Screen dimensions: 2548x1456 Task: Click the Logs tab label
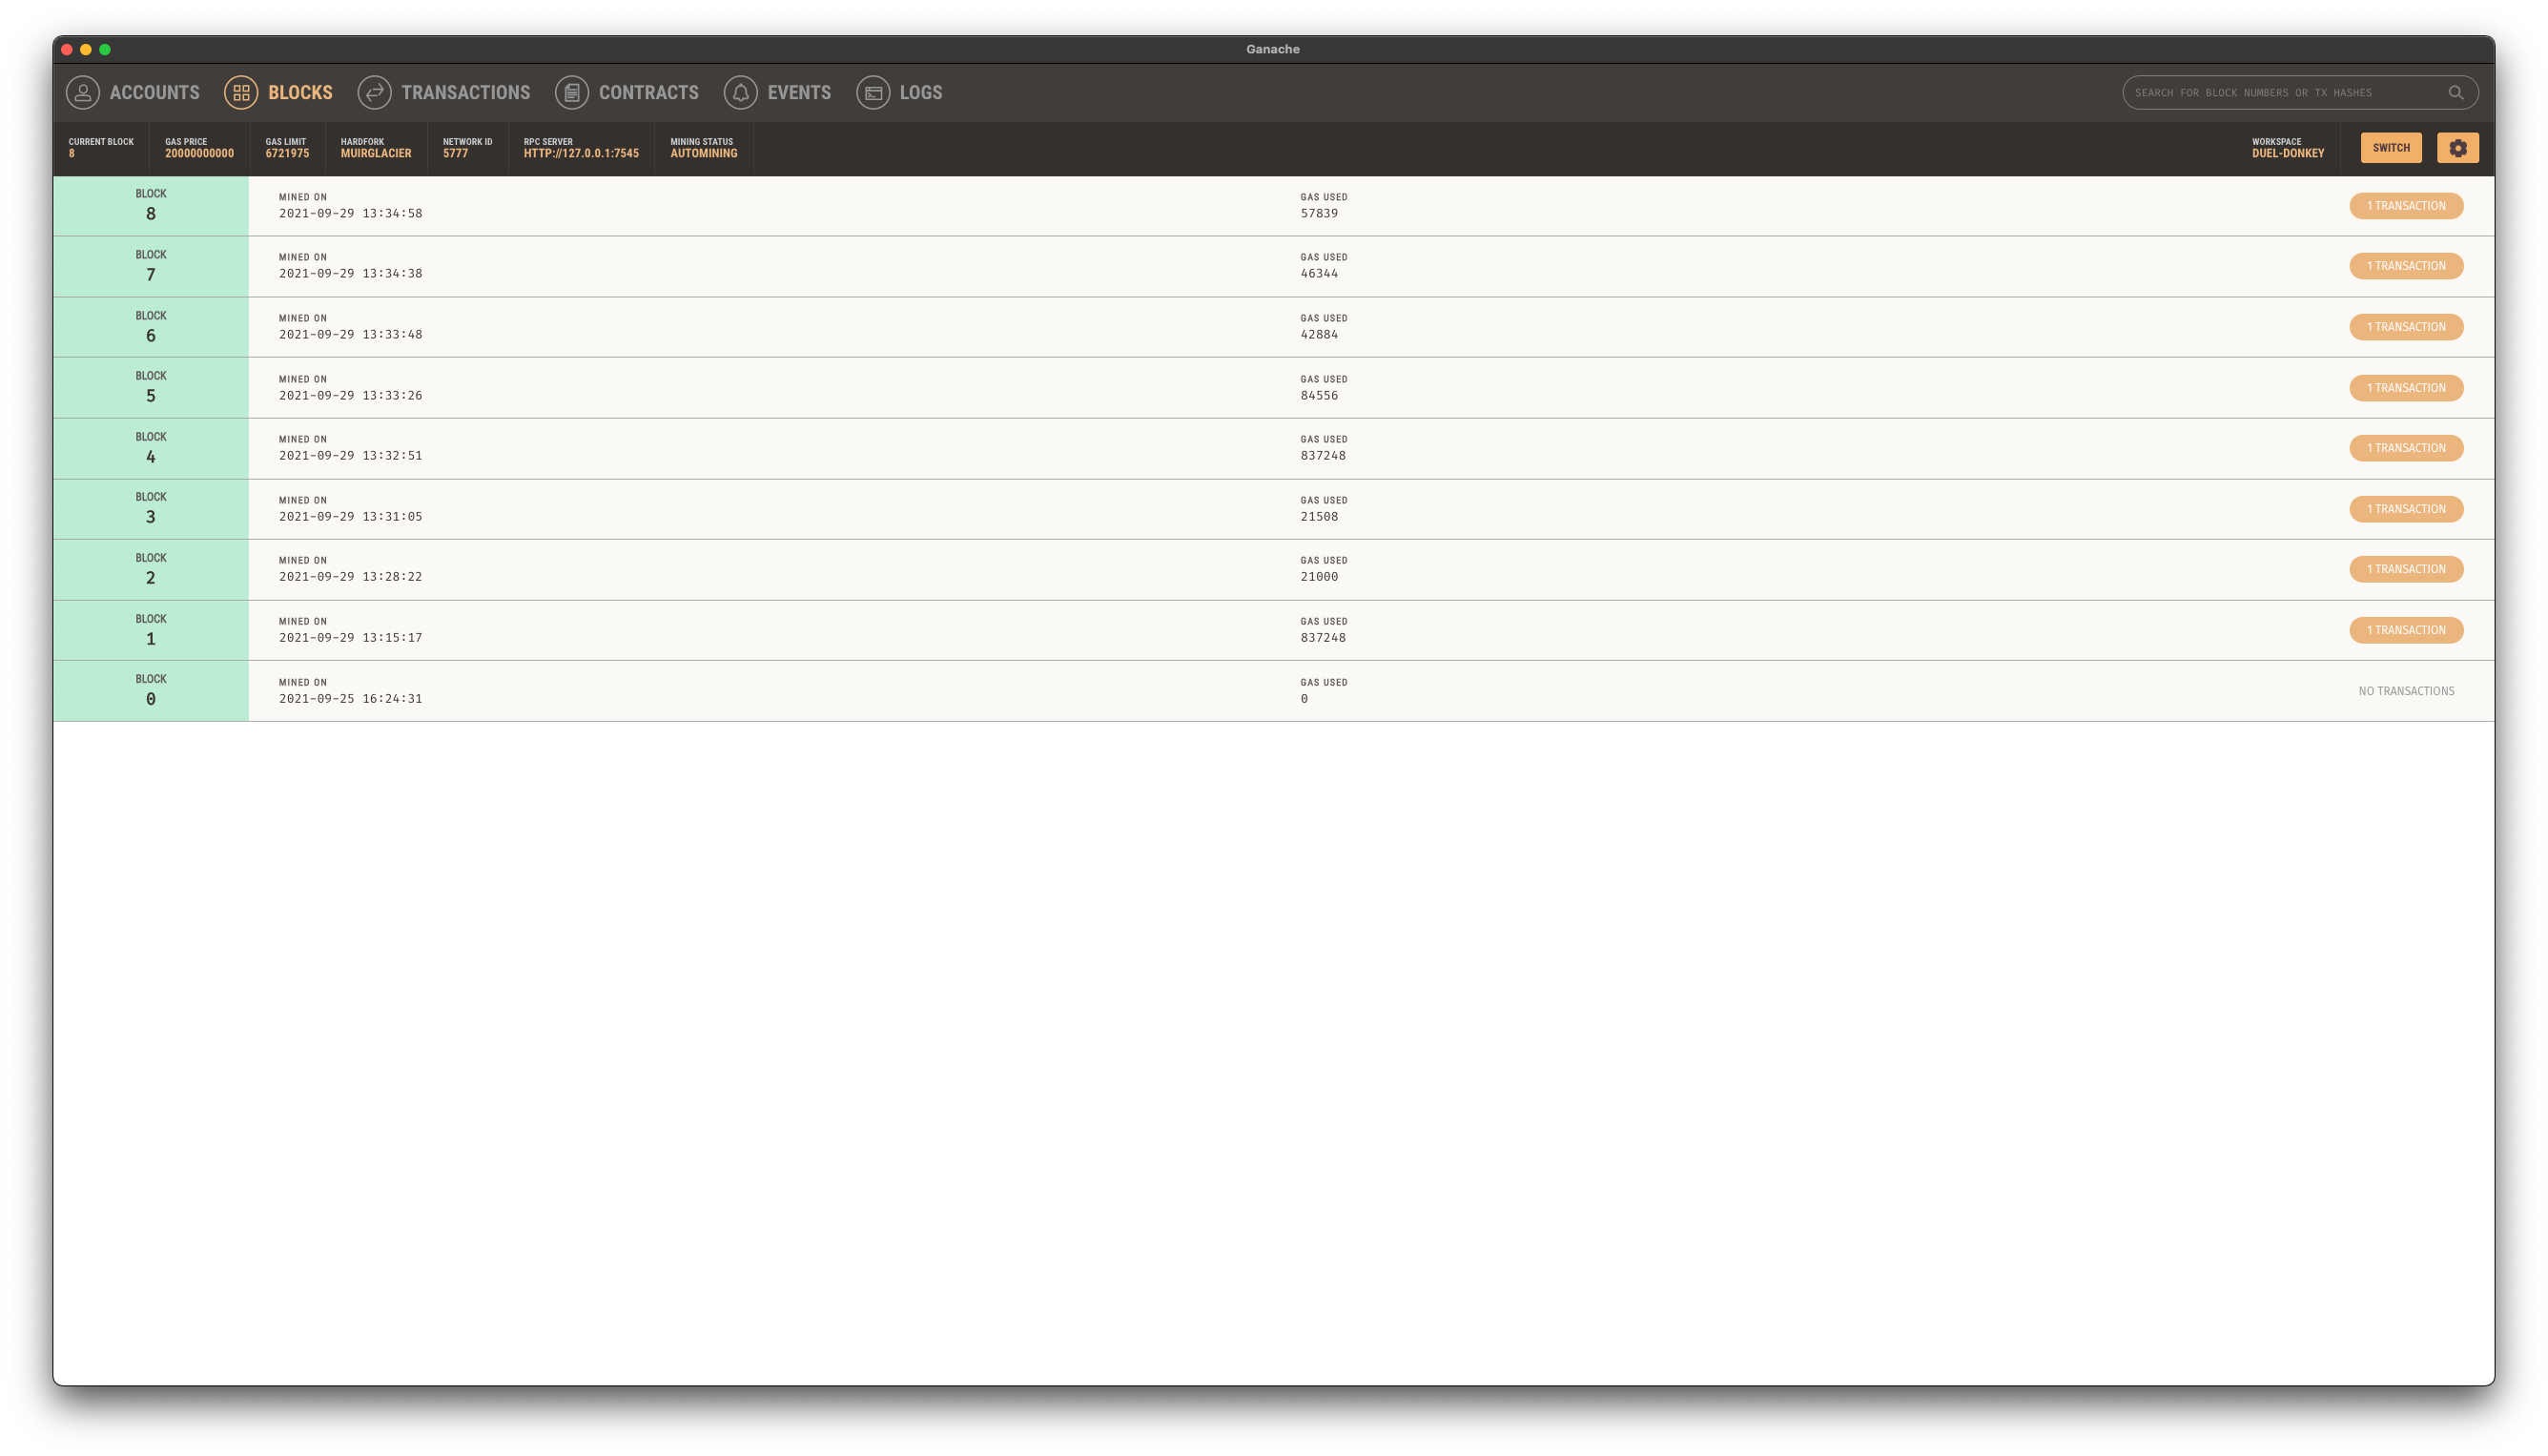(x=920, y=92)
